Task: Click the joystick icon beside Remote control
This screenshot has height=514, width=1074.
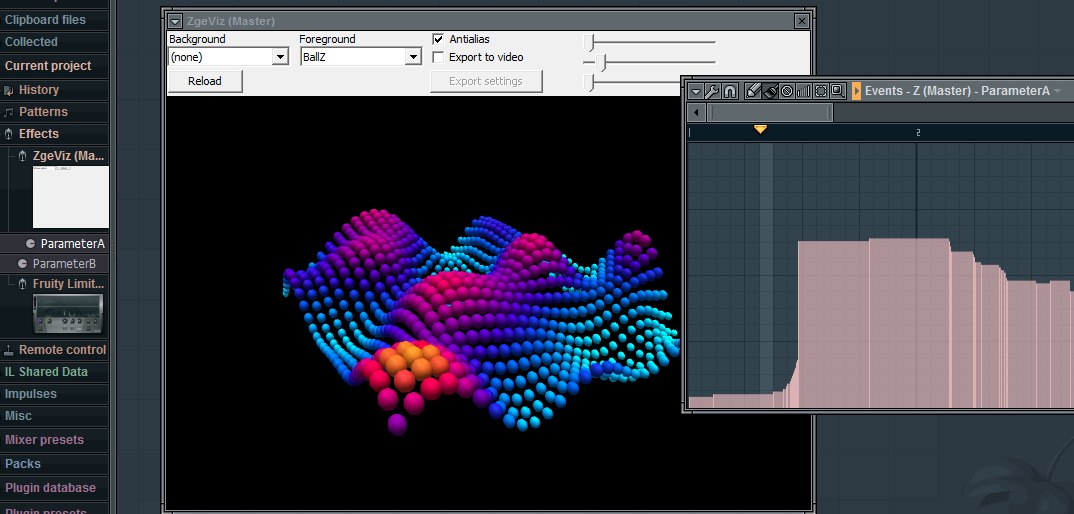Action: [x=9, y=350]
